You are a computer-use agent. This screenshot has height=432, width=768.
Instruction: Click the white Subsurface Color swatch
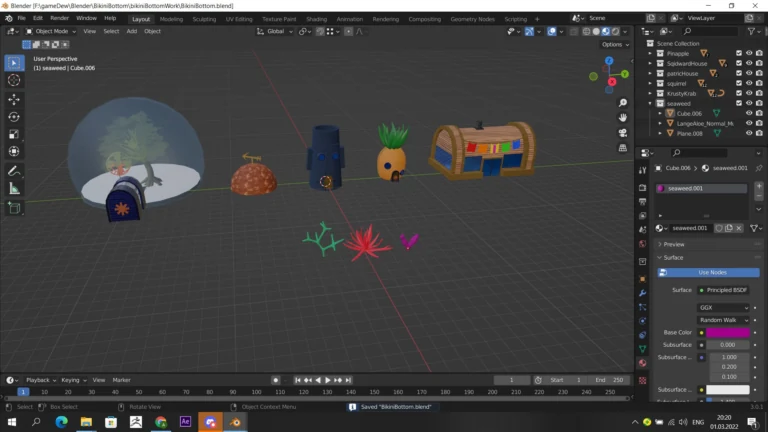click(728, 390)
